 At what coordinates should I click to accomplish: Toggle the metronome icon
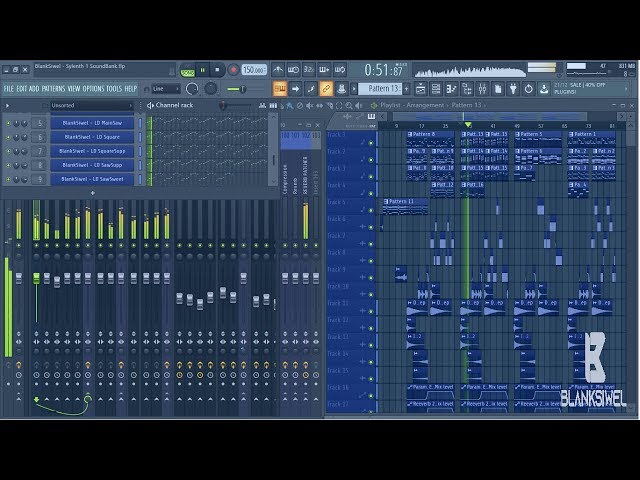278,70
